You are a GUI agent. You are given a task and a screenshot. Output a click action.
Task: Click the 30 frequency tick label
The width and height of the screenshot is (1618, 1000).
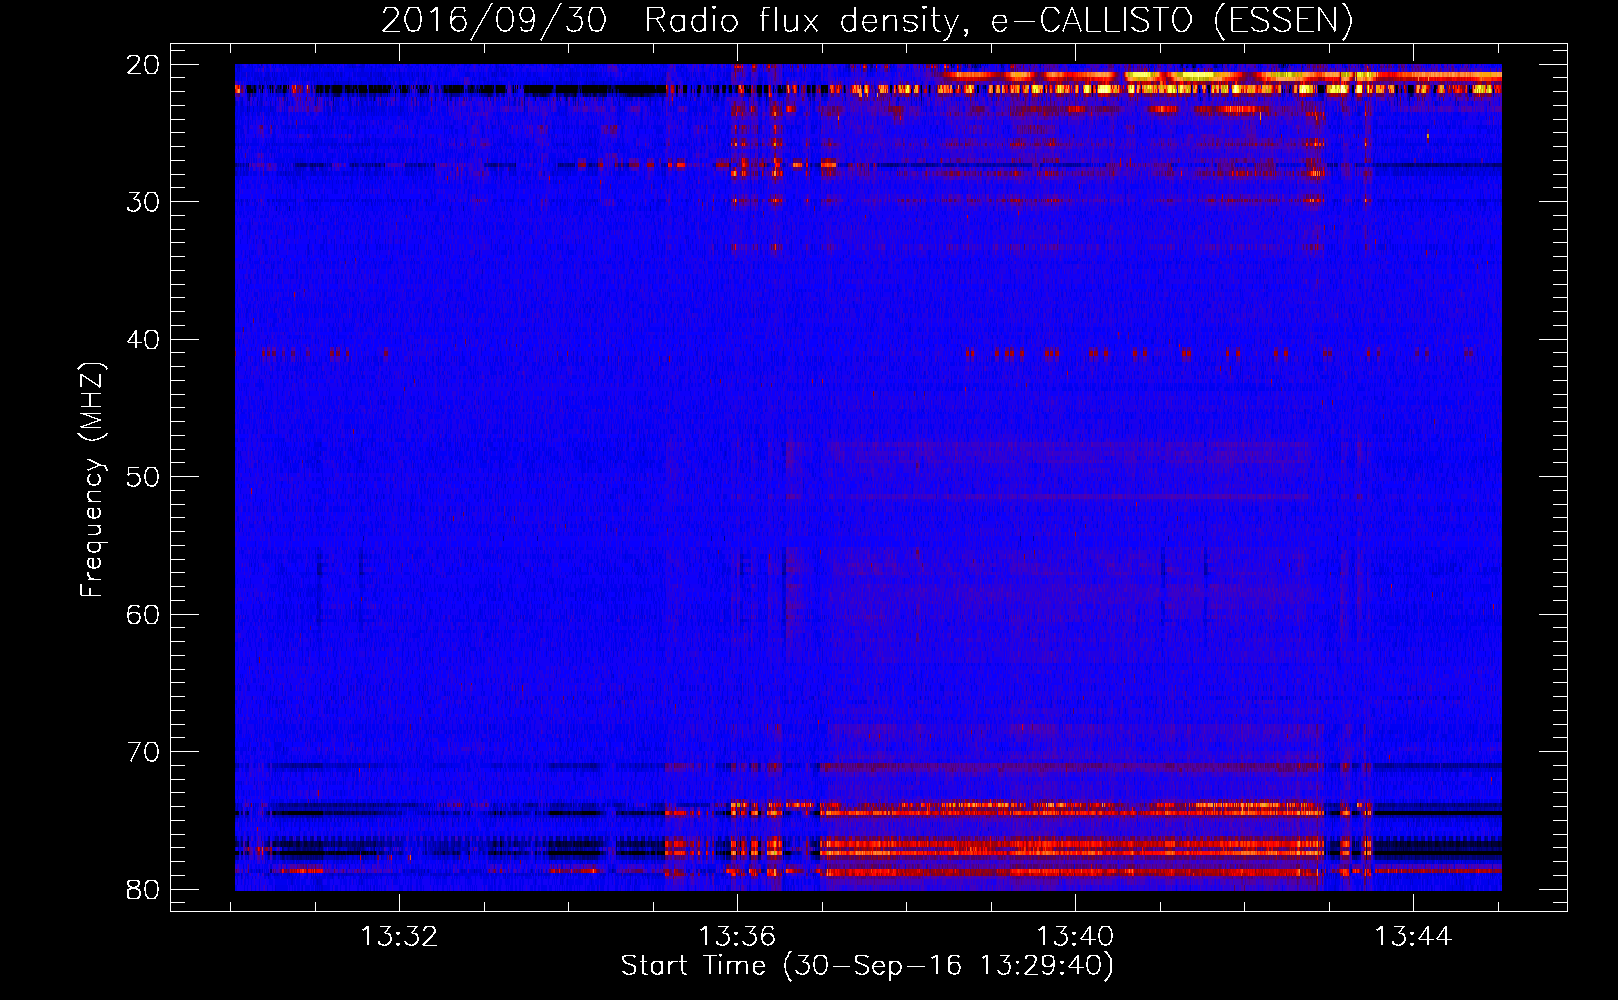click(x=143, y=202)
